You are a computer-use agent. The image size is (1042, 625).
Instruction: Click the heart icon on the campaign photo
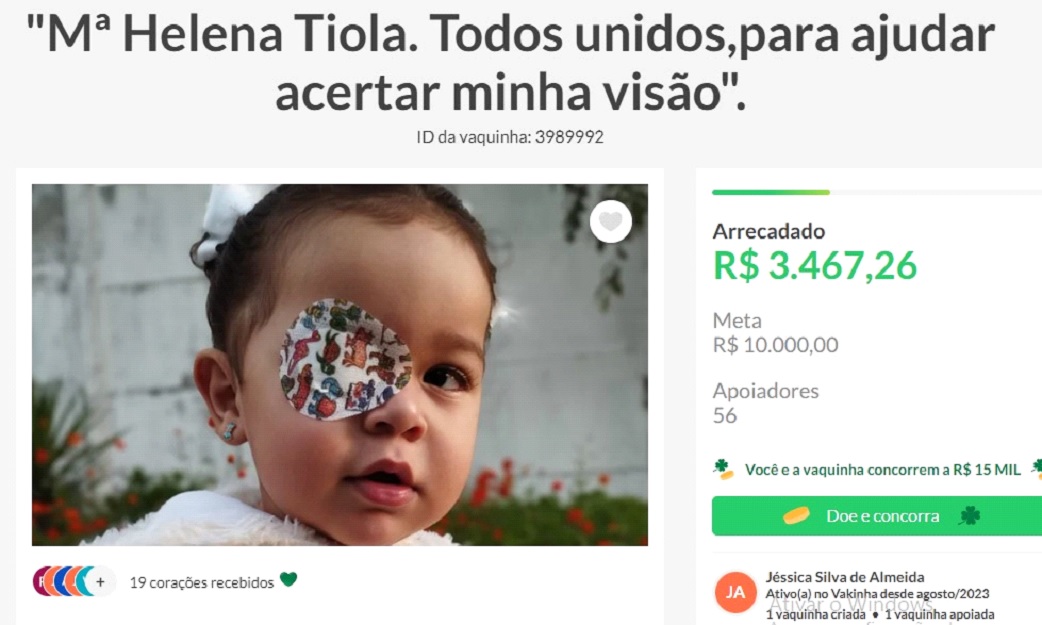click(x=611, y=221)
